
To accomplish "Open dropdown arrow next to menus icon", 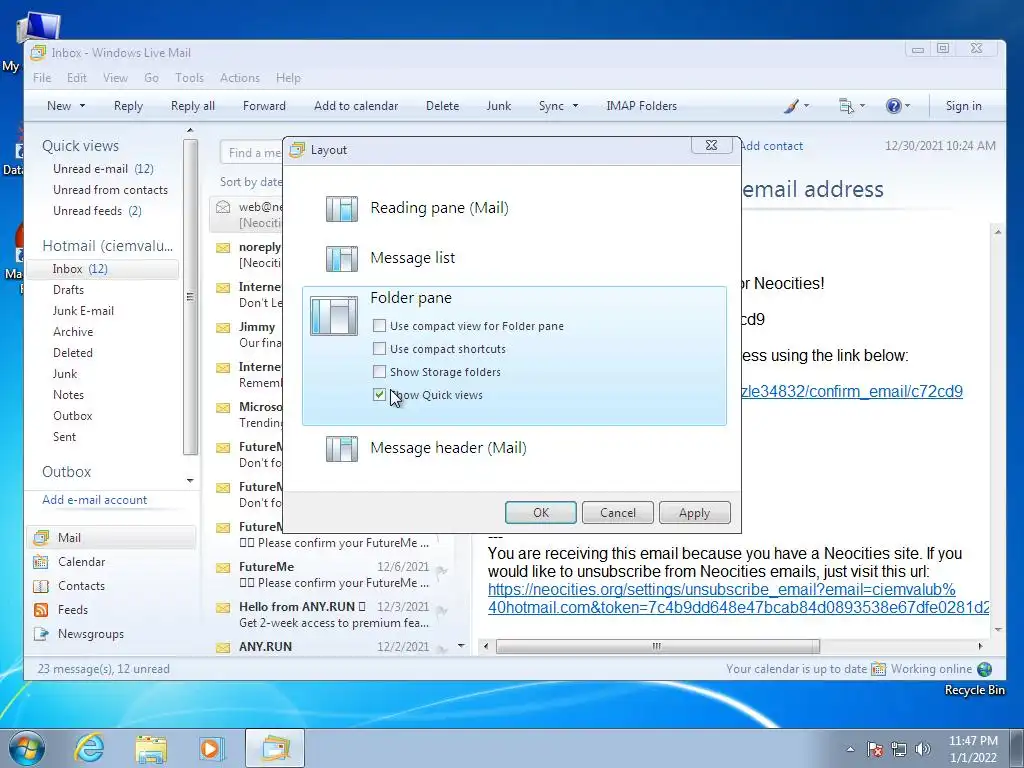I will point(863,106).
